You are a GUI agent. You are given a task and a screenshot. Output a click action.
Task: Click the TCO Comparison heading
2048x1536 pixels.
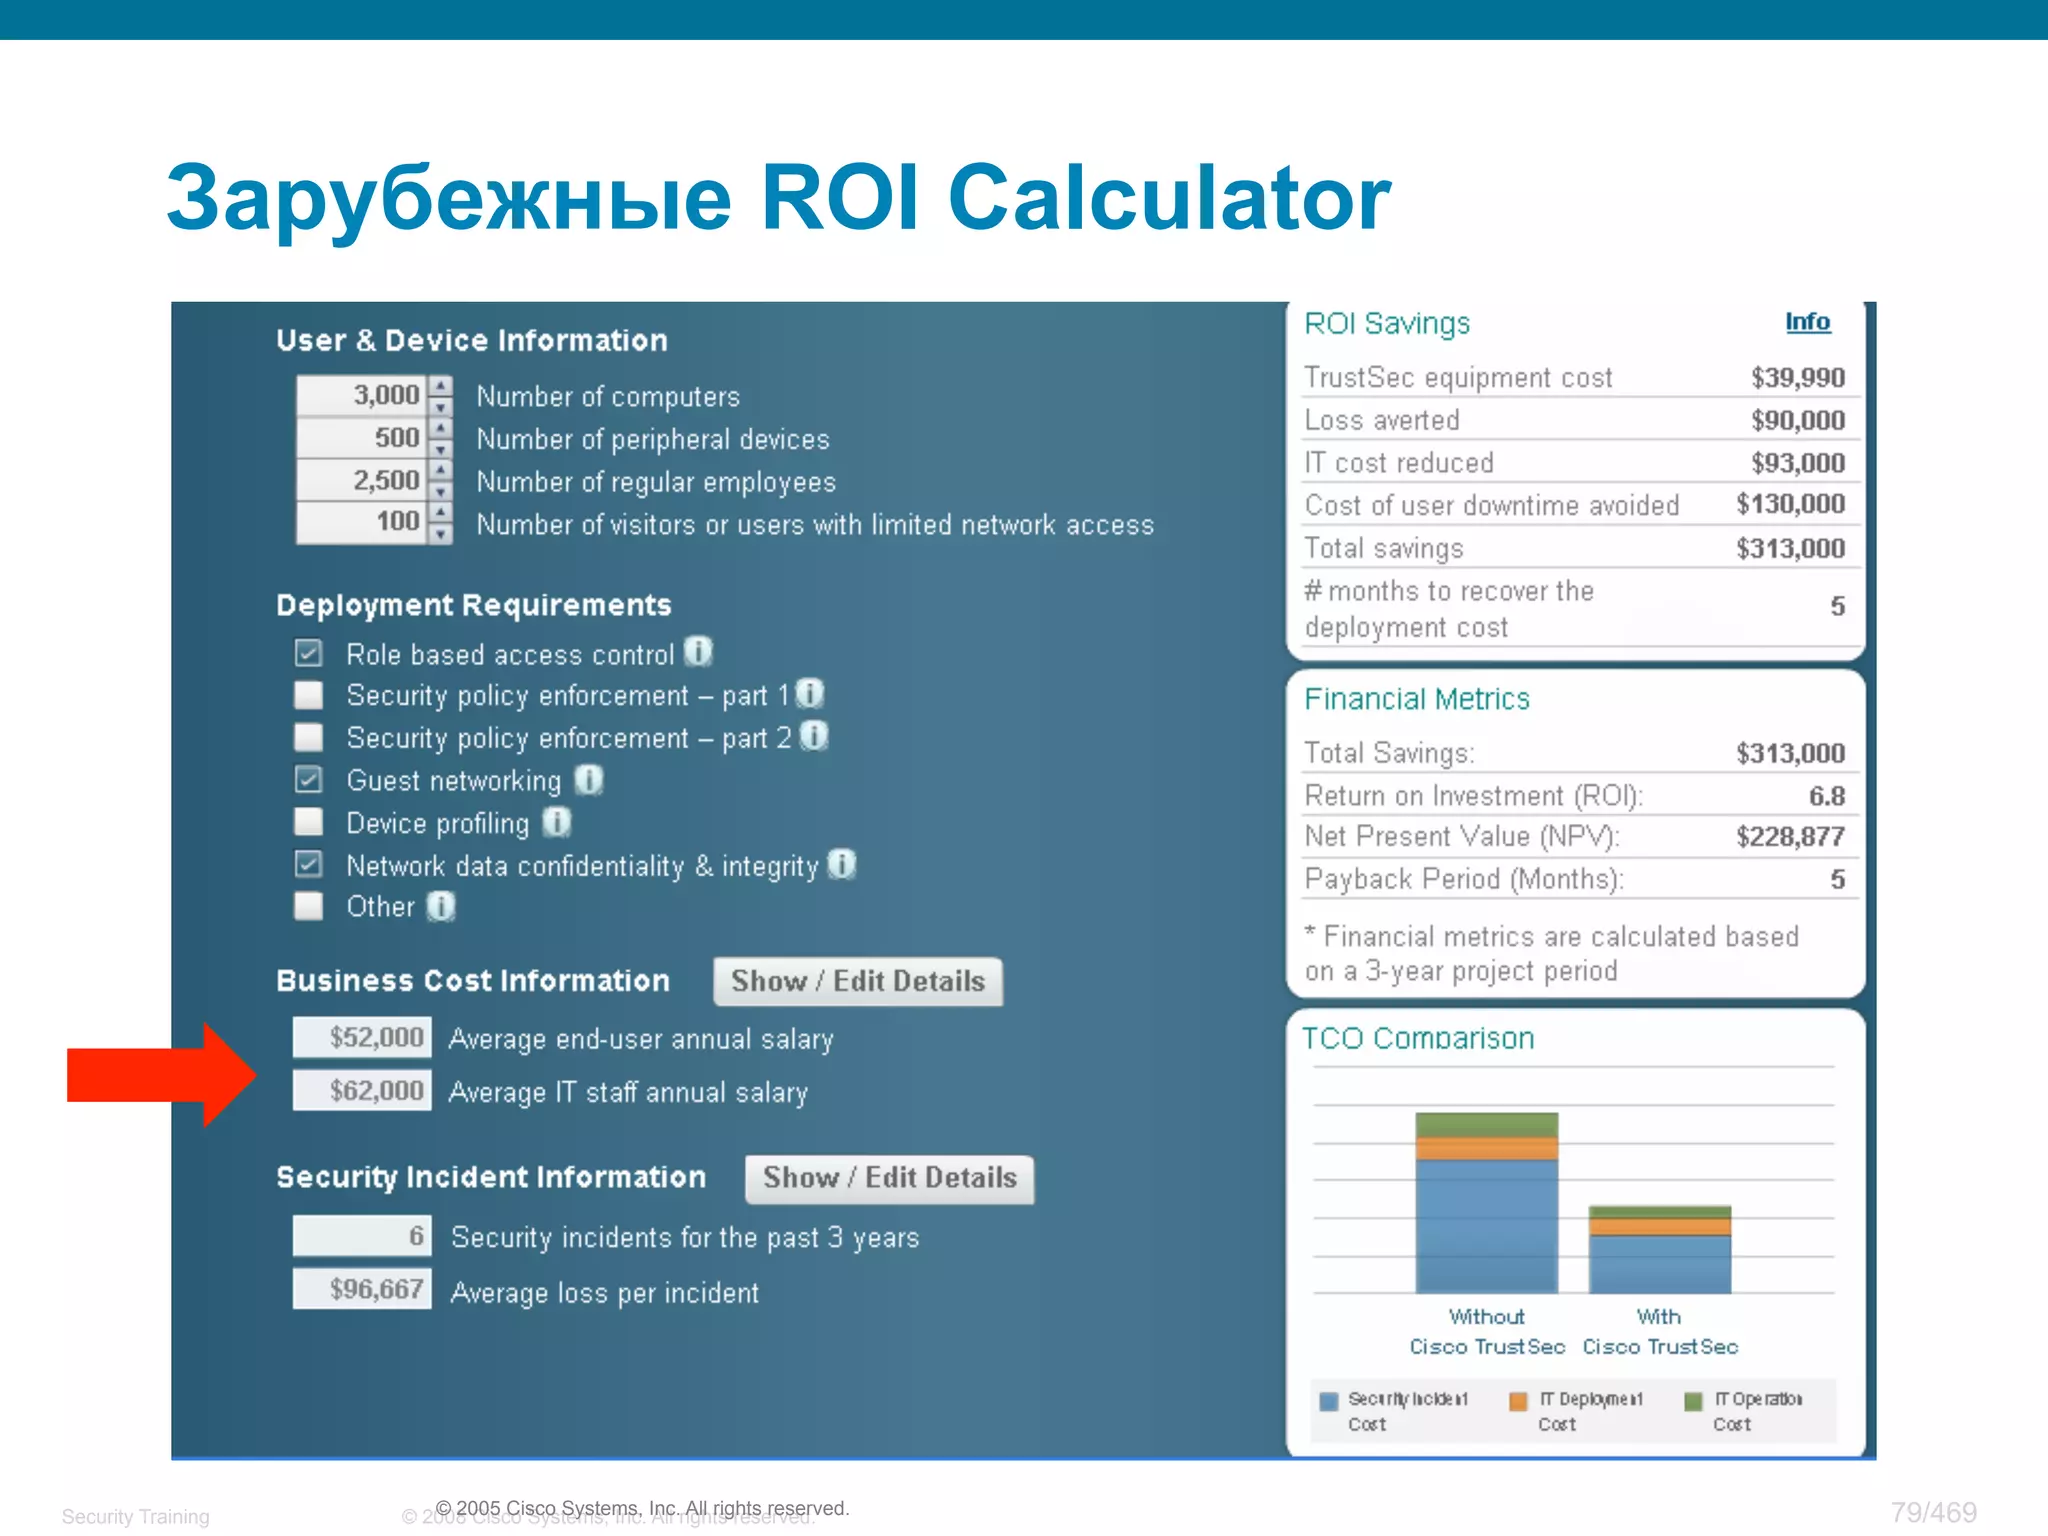click(x=1418, y=1038)
